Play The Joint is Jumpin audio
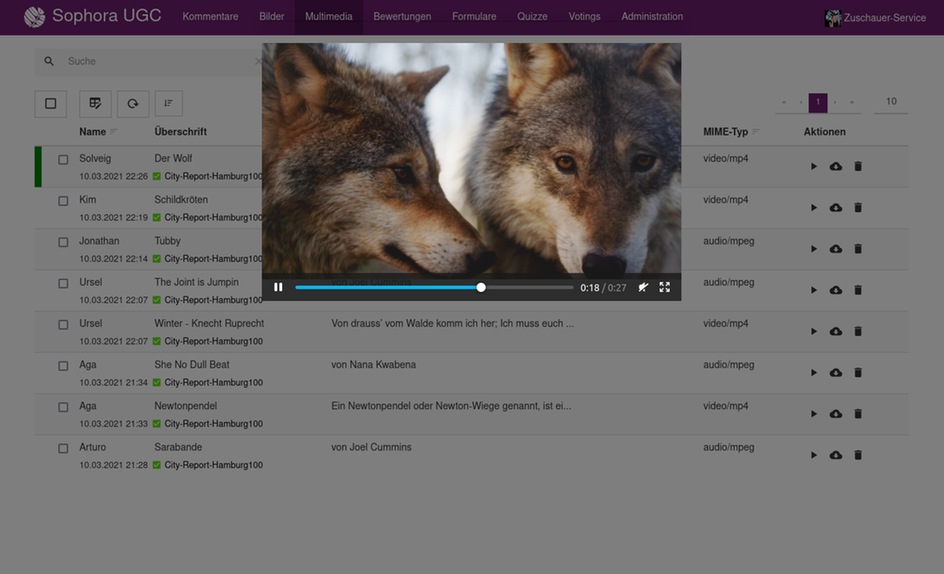The height and width of the screenshot is (574, 944). click(x=813, y=290)
